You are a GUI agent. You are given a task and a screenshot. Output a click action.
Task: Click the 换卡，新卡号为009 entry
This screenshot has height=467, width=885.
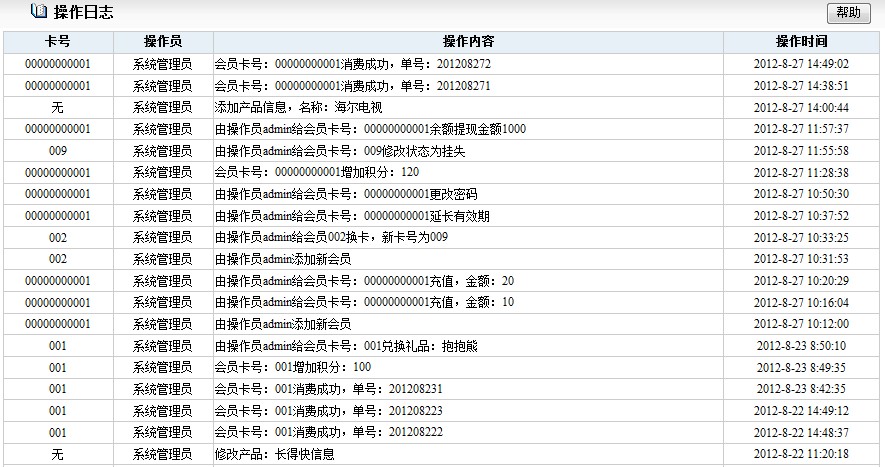[331, 238]
